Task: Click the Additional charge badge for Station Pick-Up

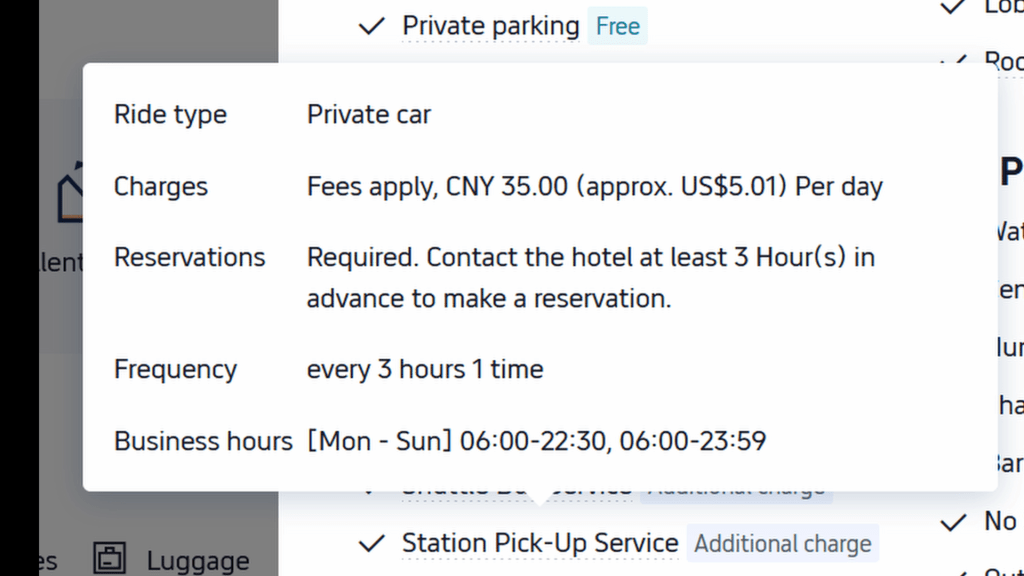Action: click(x=782, y=544)
